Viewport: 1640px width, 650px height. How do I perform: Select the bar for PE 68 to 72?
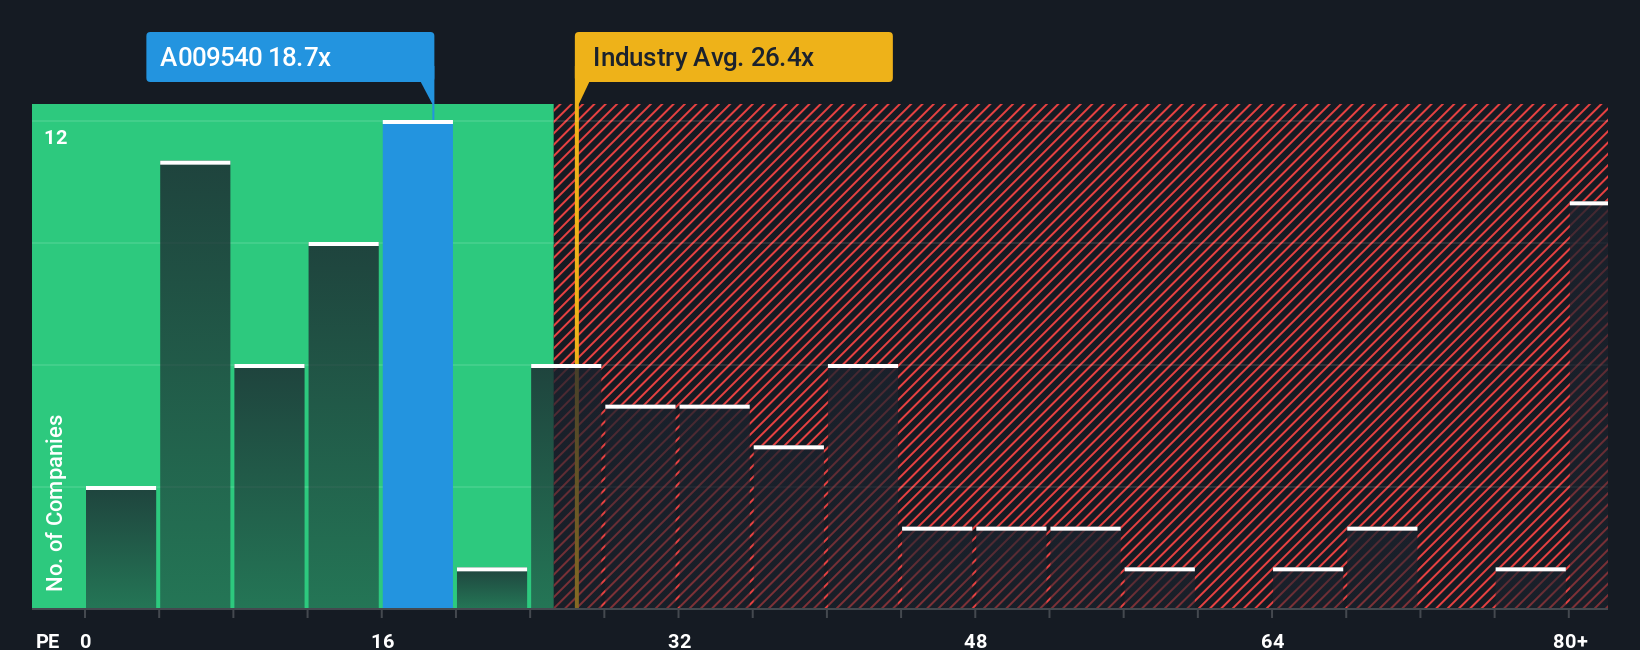pyautogui.click(x=1382, y=567)
